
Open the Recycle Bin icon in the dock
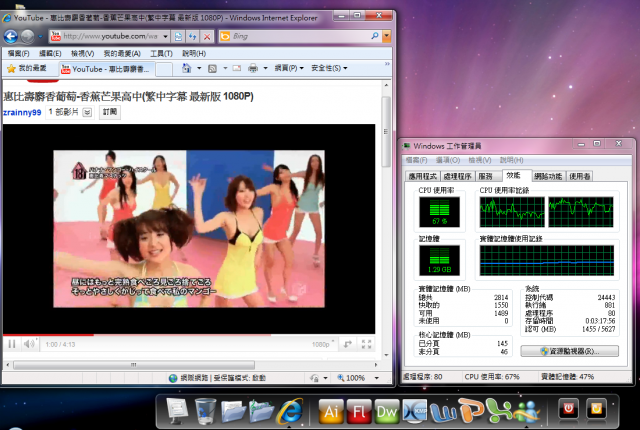pyautogui.click(x=204, y=410)
